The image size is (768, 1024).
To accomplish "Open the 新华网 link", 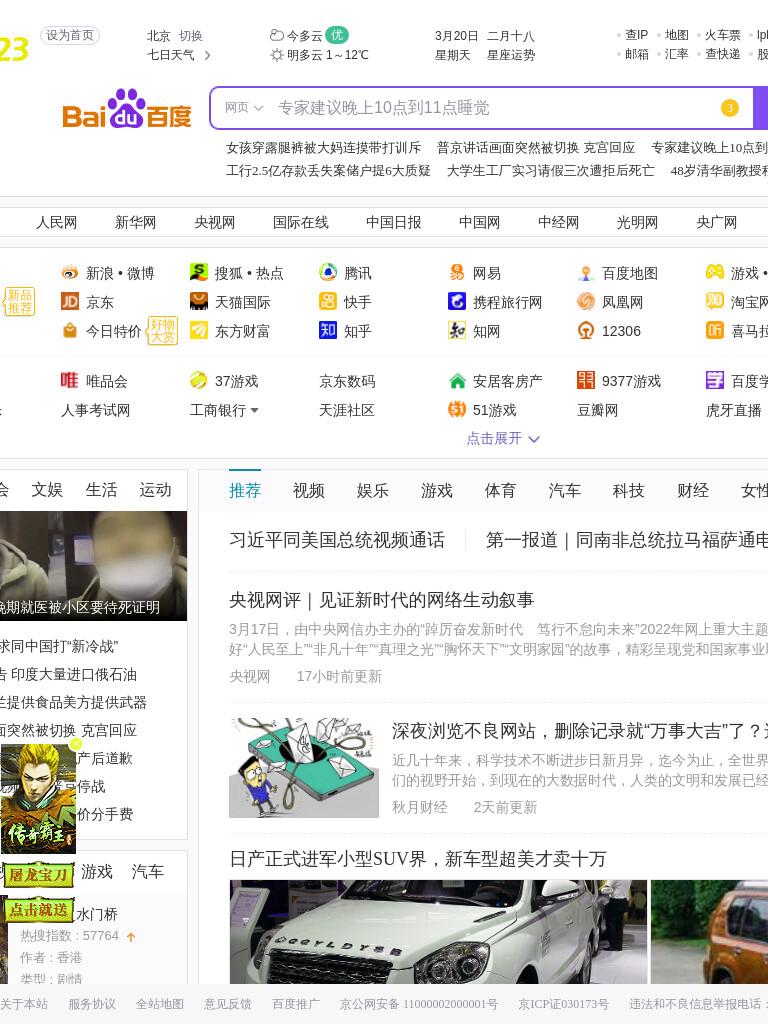I will tap(135, 223).
